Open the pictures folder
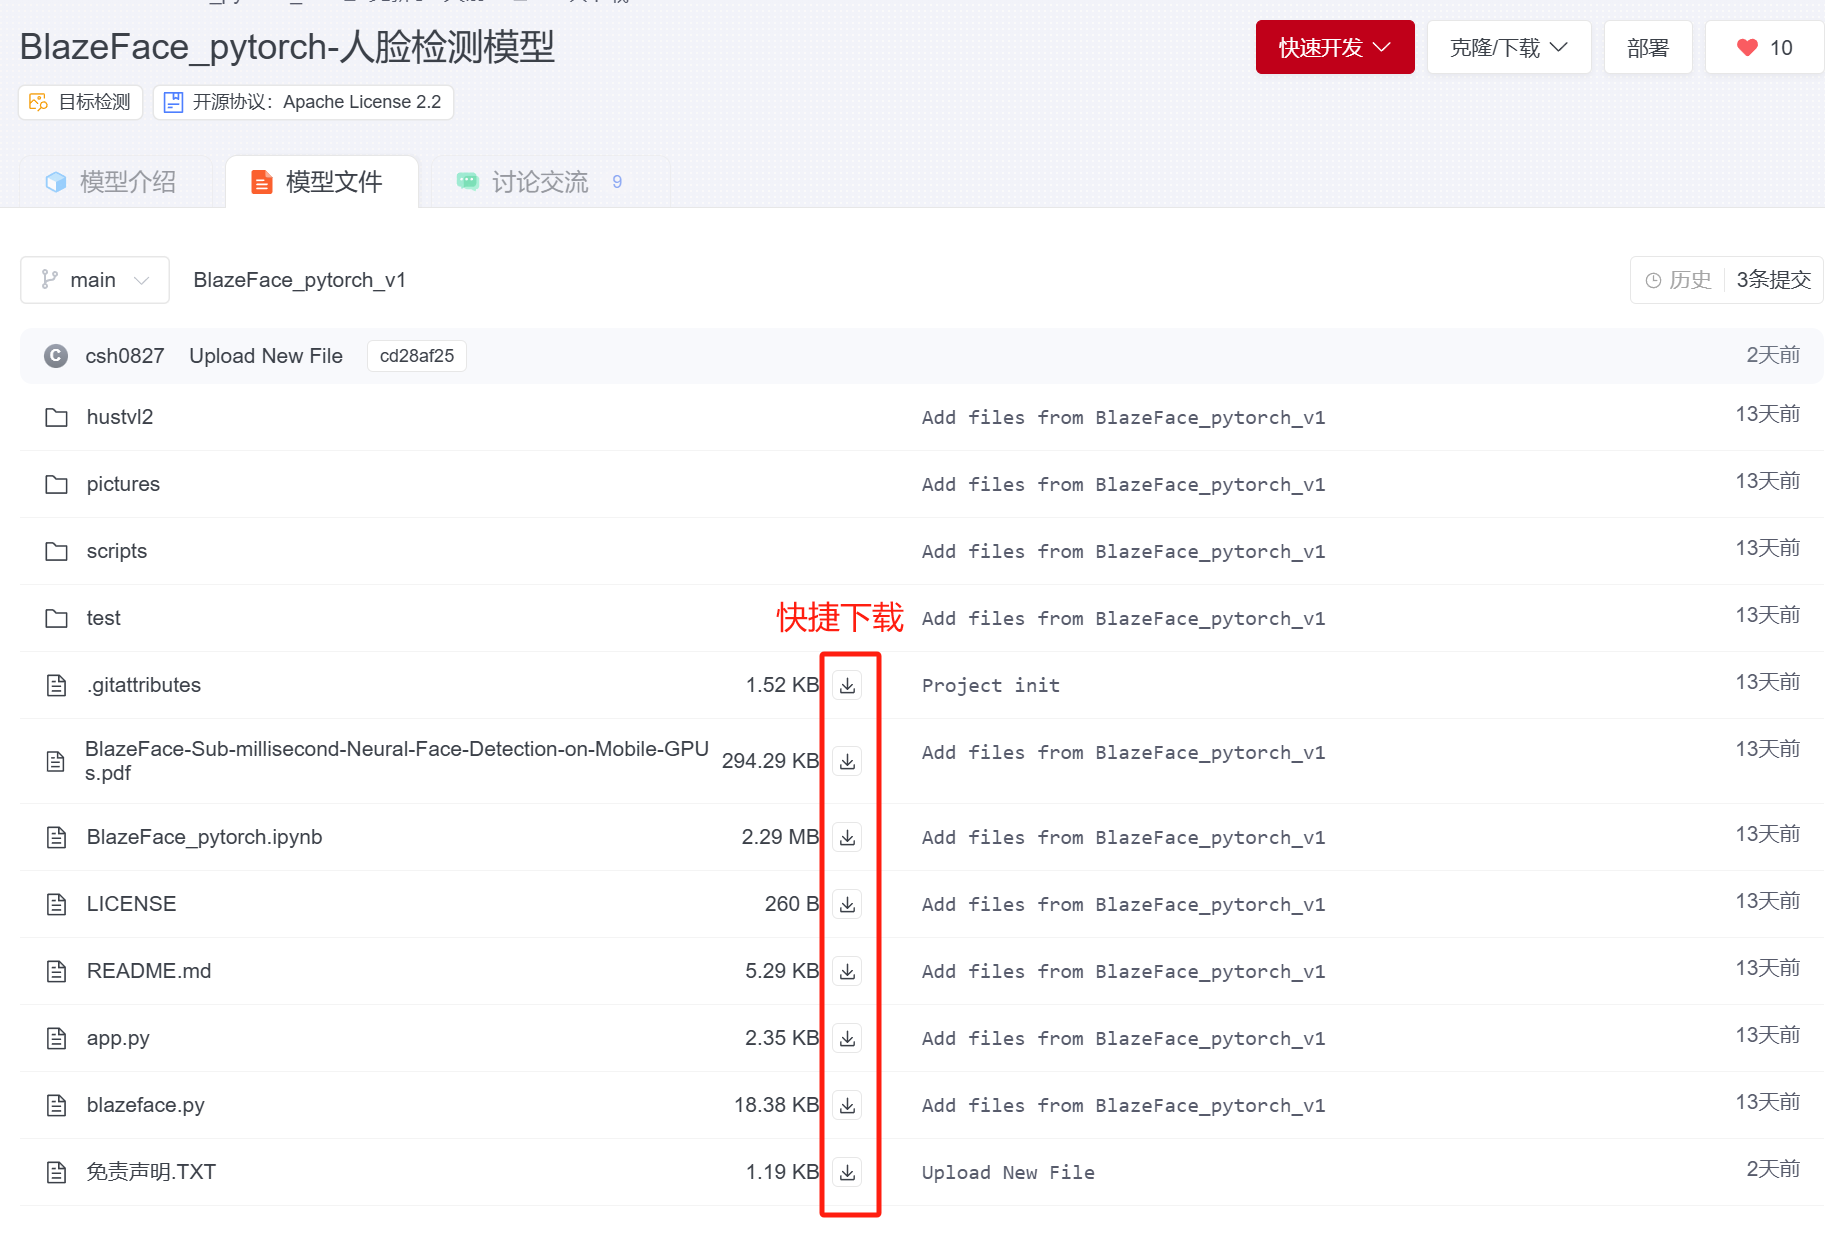The width and height of the screenshot is (1825, 1249). tap(123, 484)
